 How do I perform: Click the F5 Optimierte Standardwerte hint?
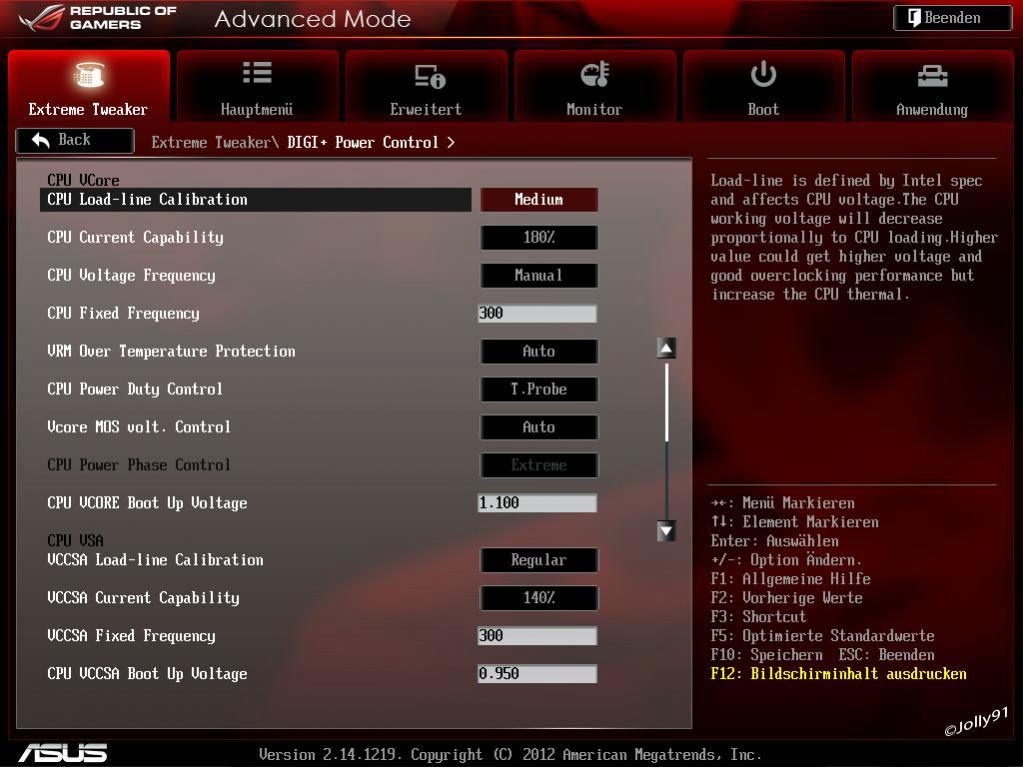click(x=823, y=636)
